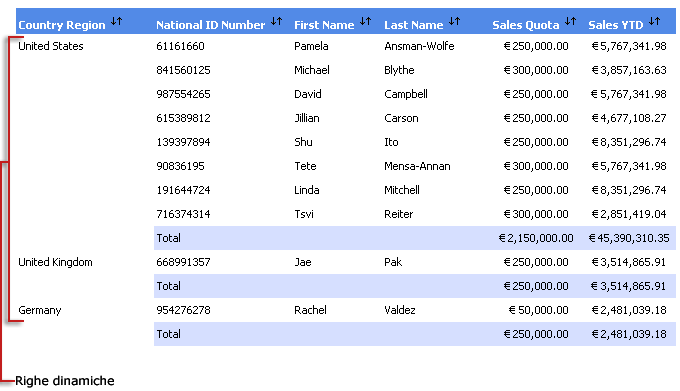Click last name Mensa-Annan cell

click(417, 166)
